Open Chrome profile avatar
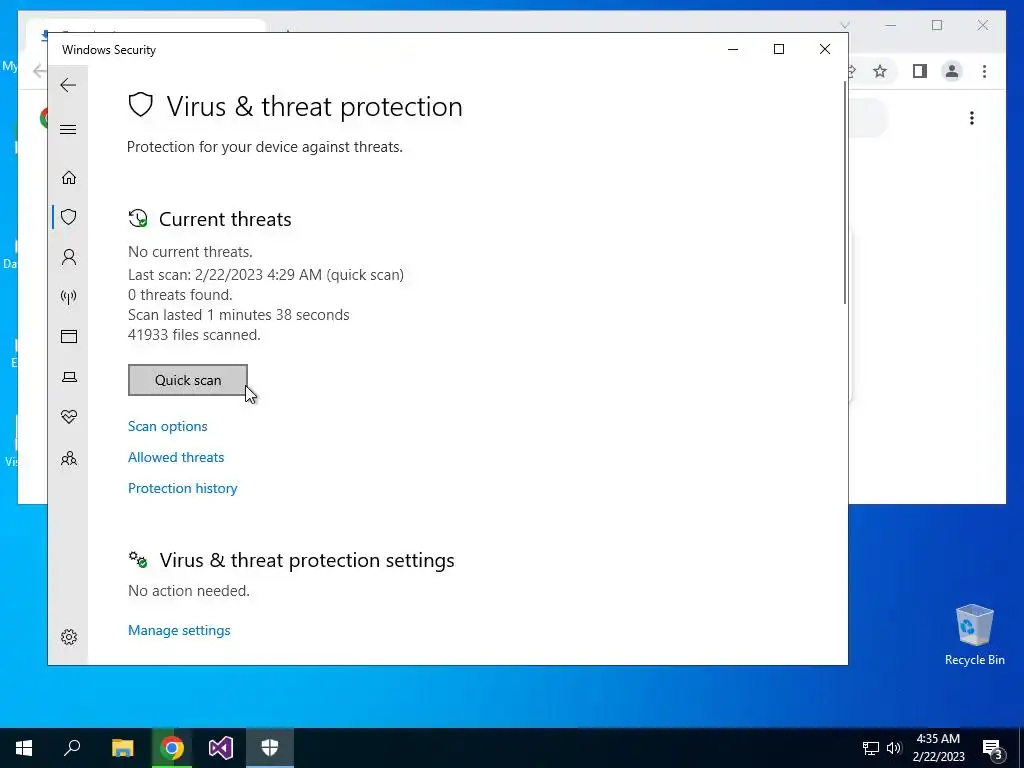The image size is (1024, 768). [952, 71]
